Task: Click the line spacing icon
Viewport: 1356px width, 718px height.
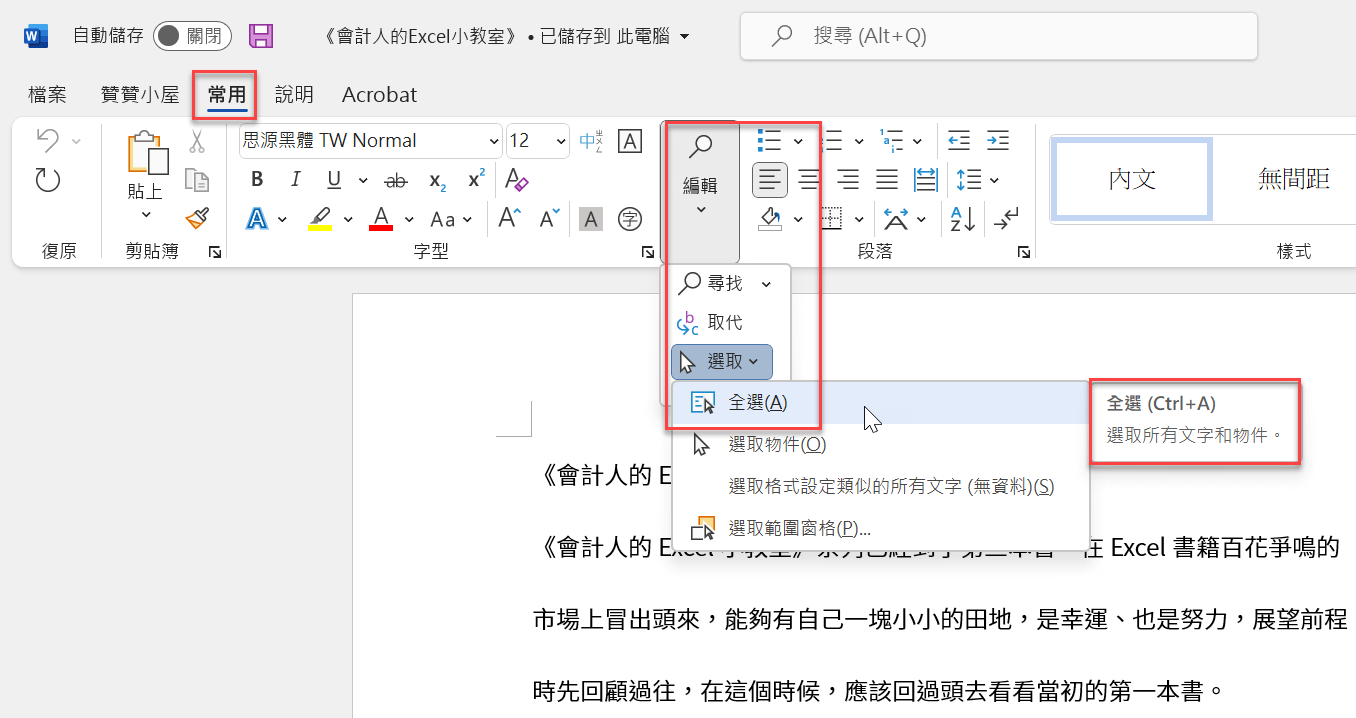Action: pos(969,180)
